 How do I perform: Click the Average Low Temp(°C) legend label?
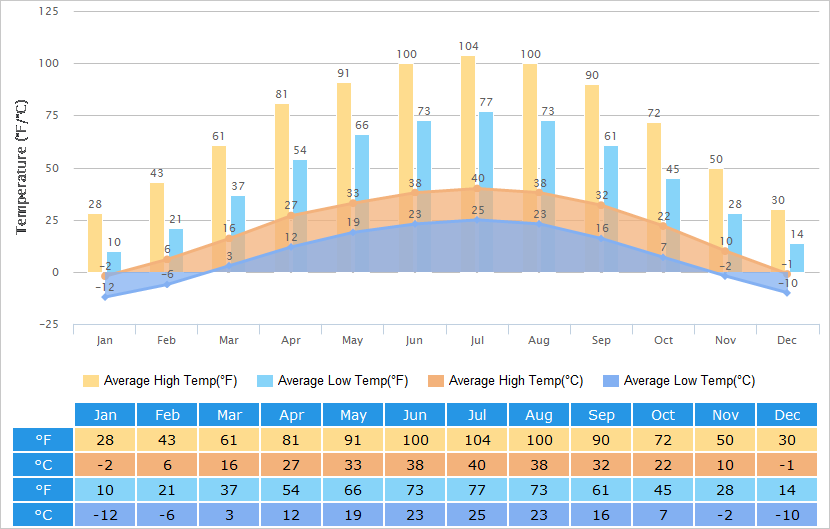[690, 381]
